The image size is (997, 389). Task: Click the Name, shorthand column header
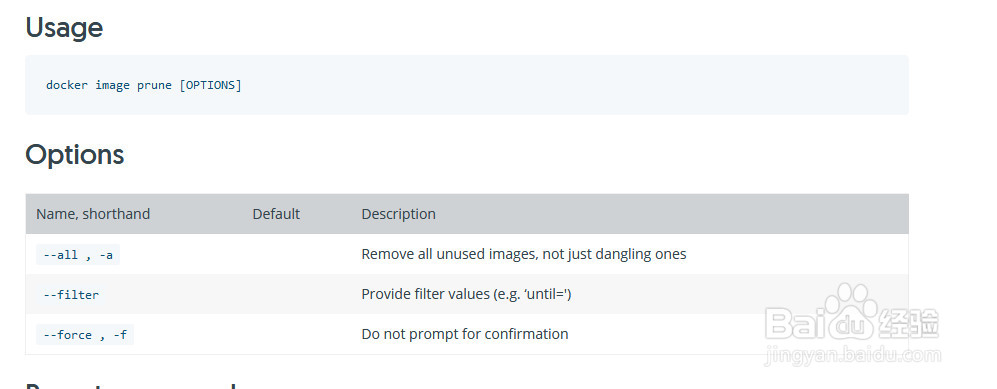pos(93,214)
